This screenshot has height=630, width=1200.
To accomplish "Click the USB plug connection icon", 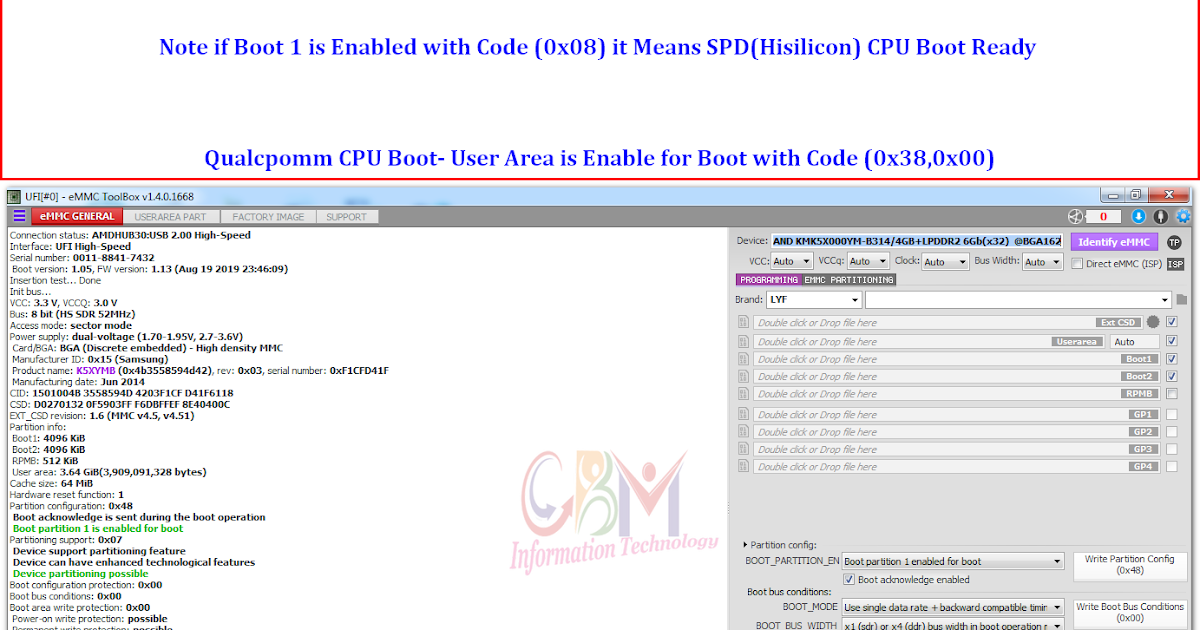I will click(1160, 216).
